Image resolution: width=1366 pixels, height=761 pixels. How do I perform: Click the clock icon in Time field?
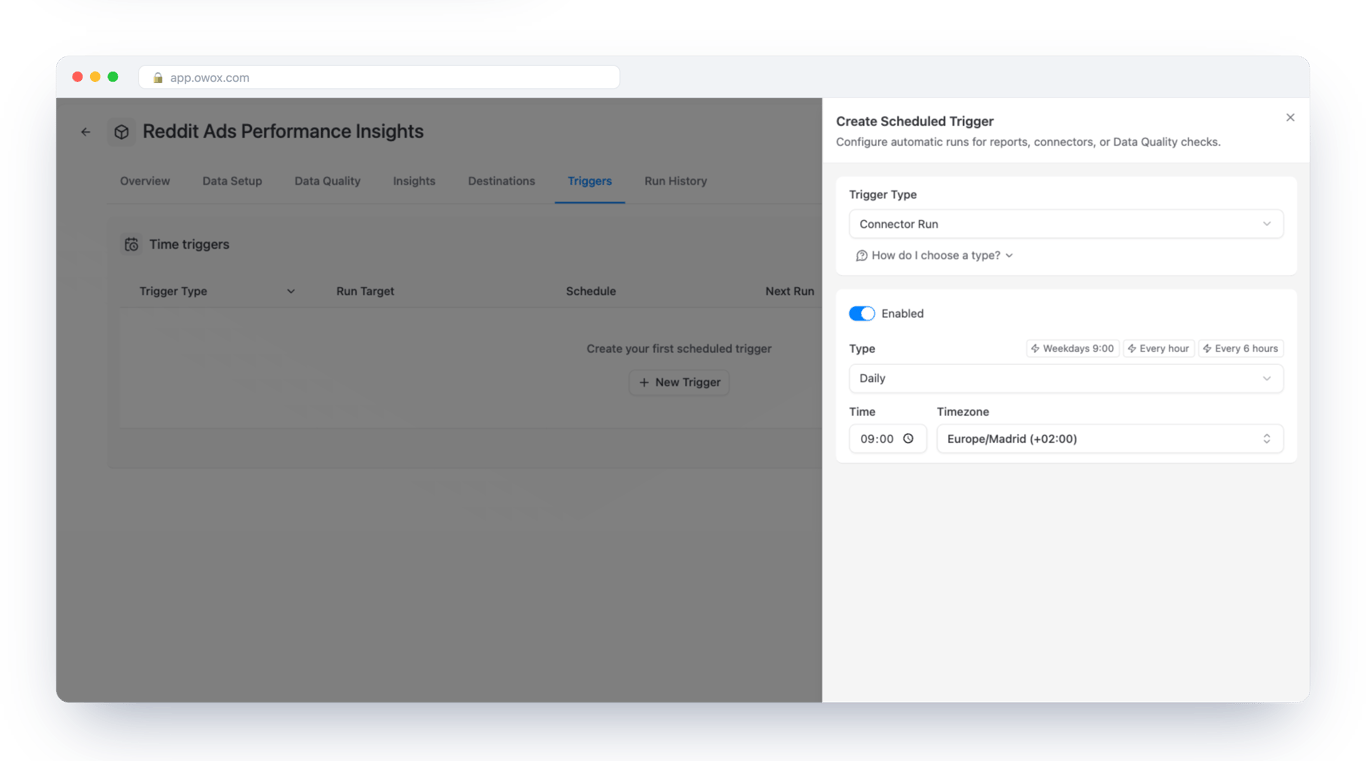(908, 439)
